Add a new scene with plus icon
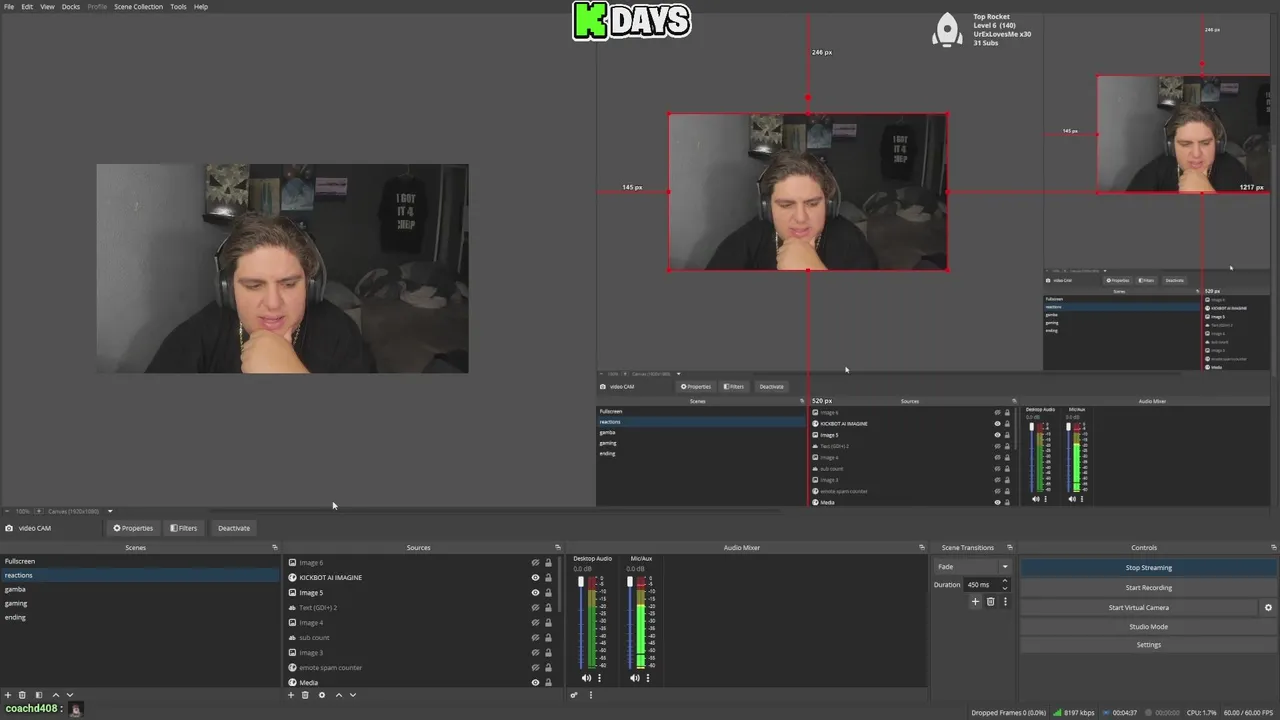Screen dimensions: 1280x720 coord(8,695)
